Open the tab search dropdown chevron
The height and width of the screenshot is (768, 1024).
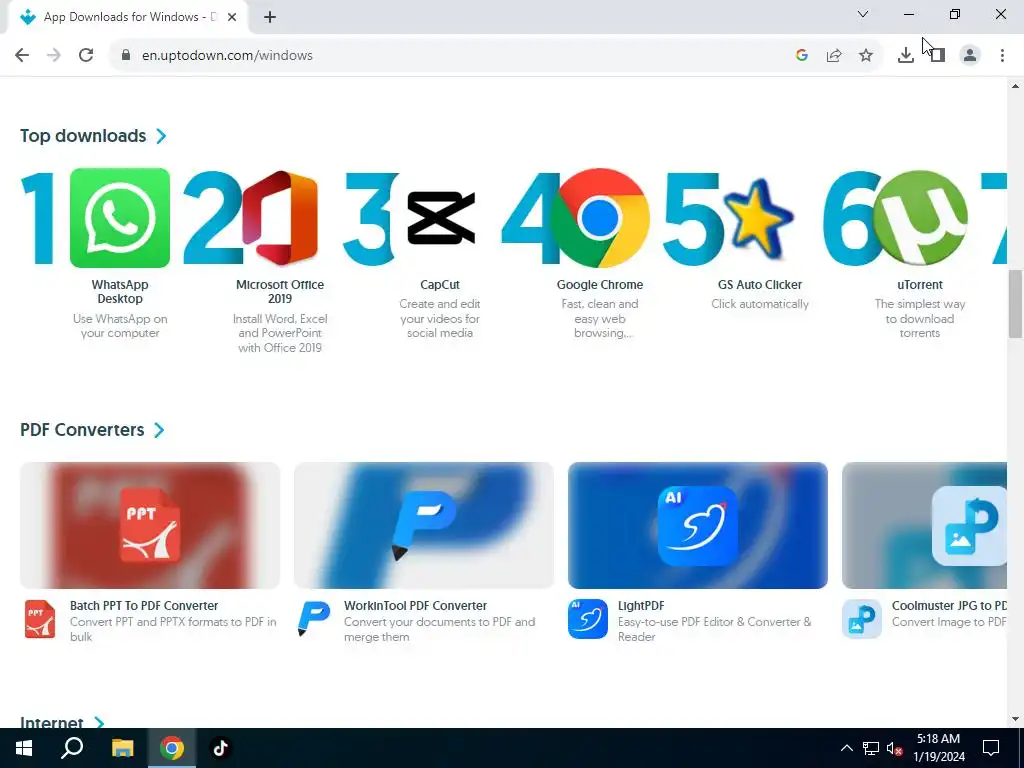(x=863, y=14)
